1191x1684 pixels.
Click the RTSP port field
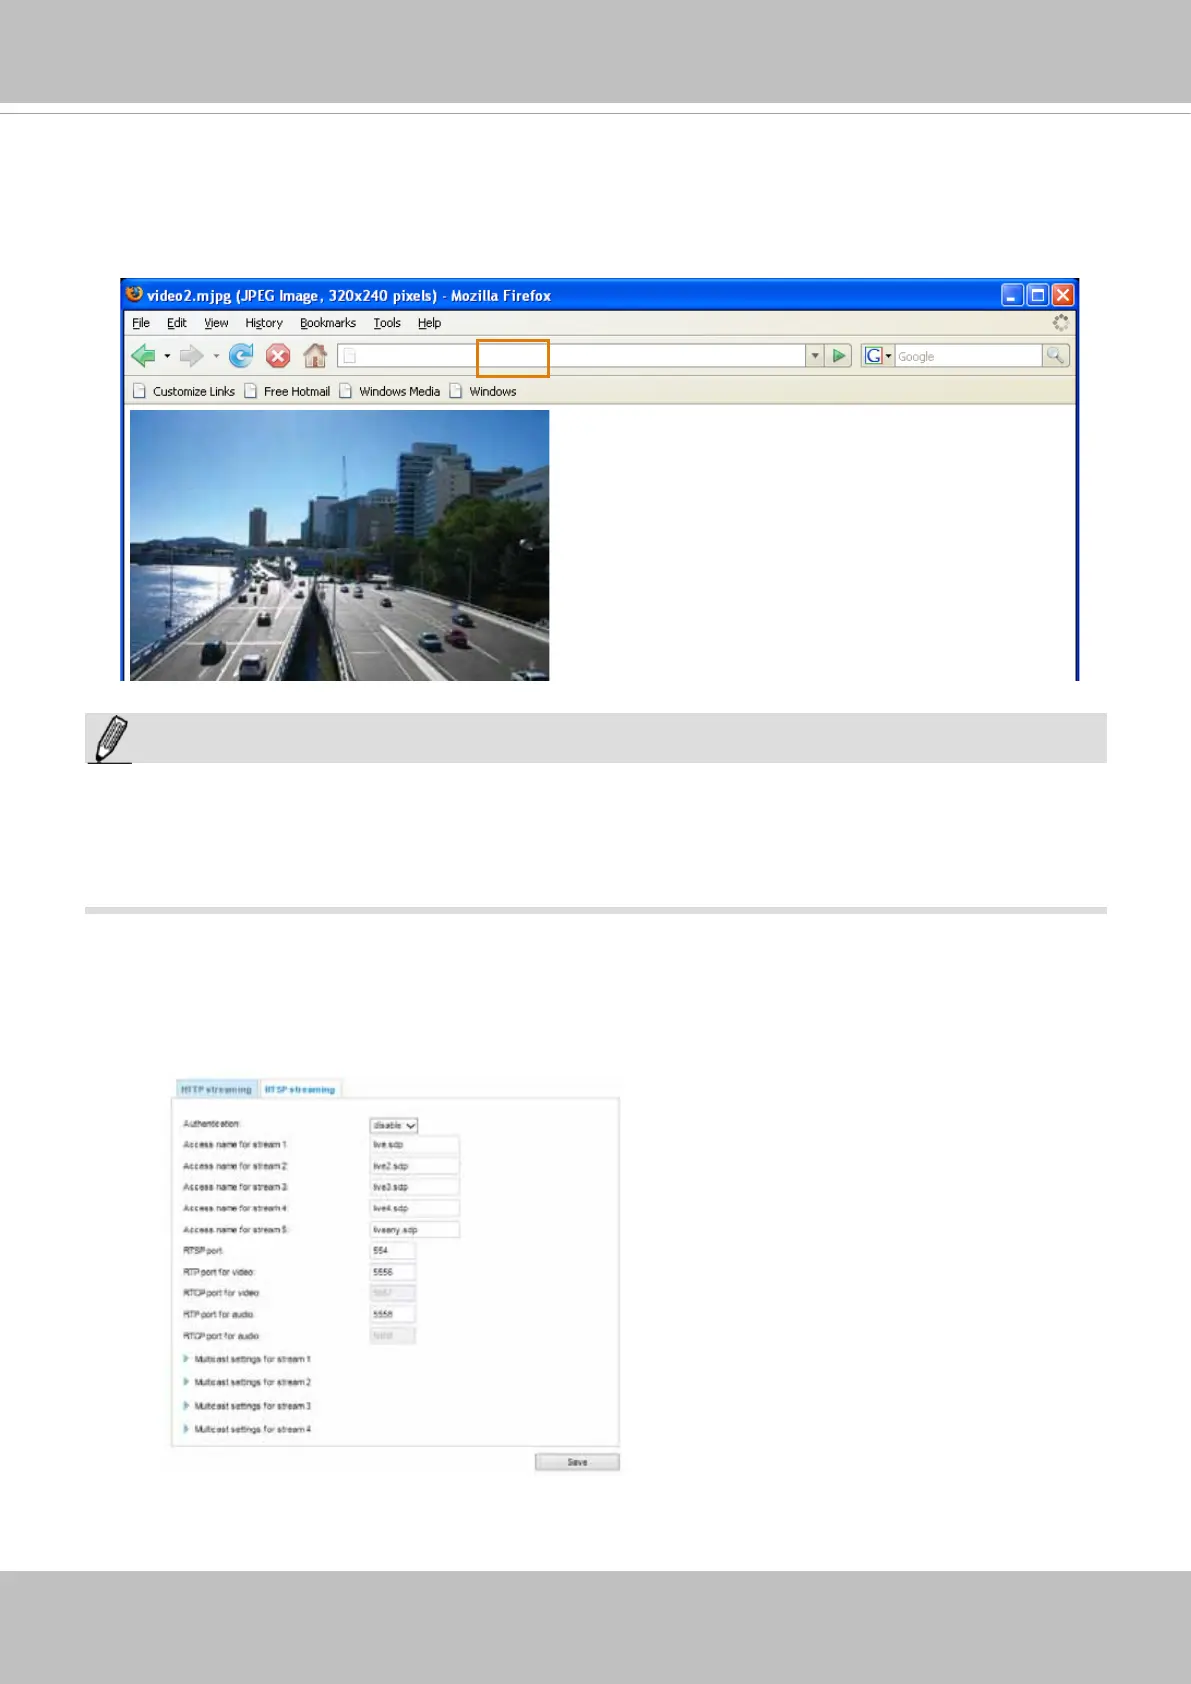coord(392,1251)
